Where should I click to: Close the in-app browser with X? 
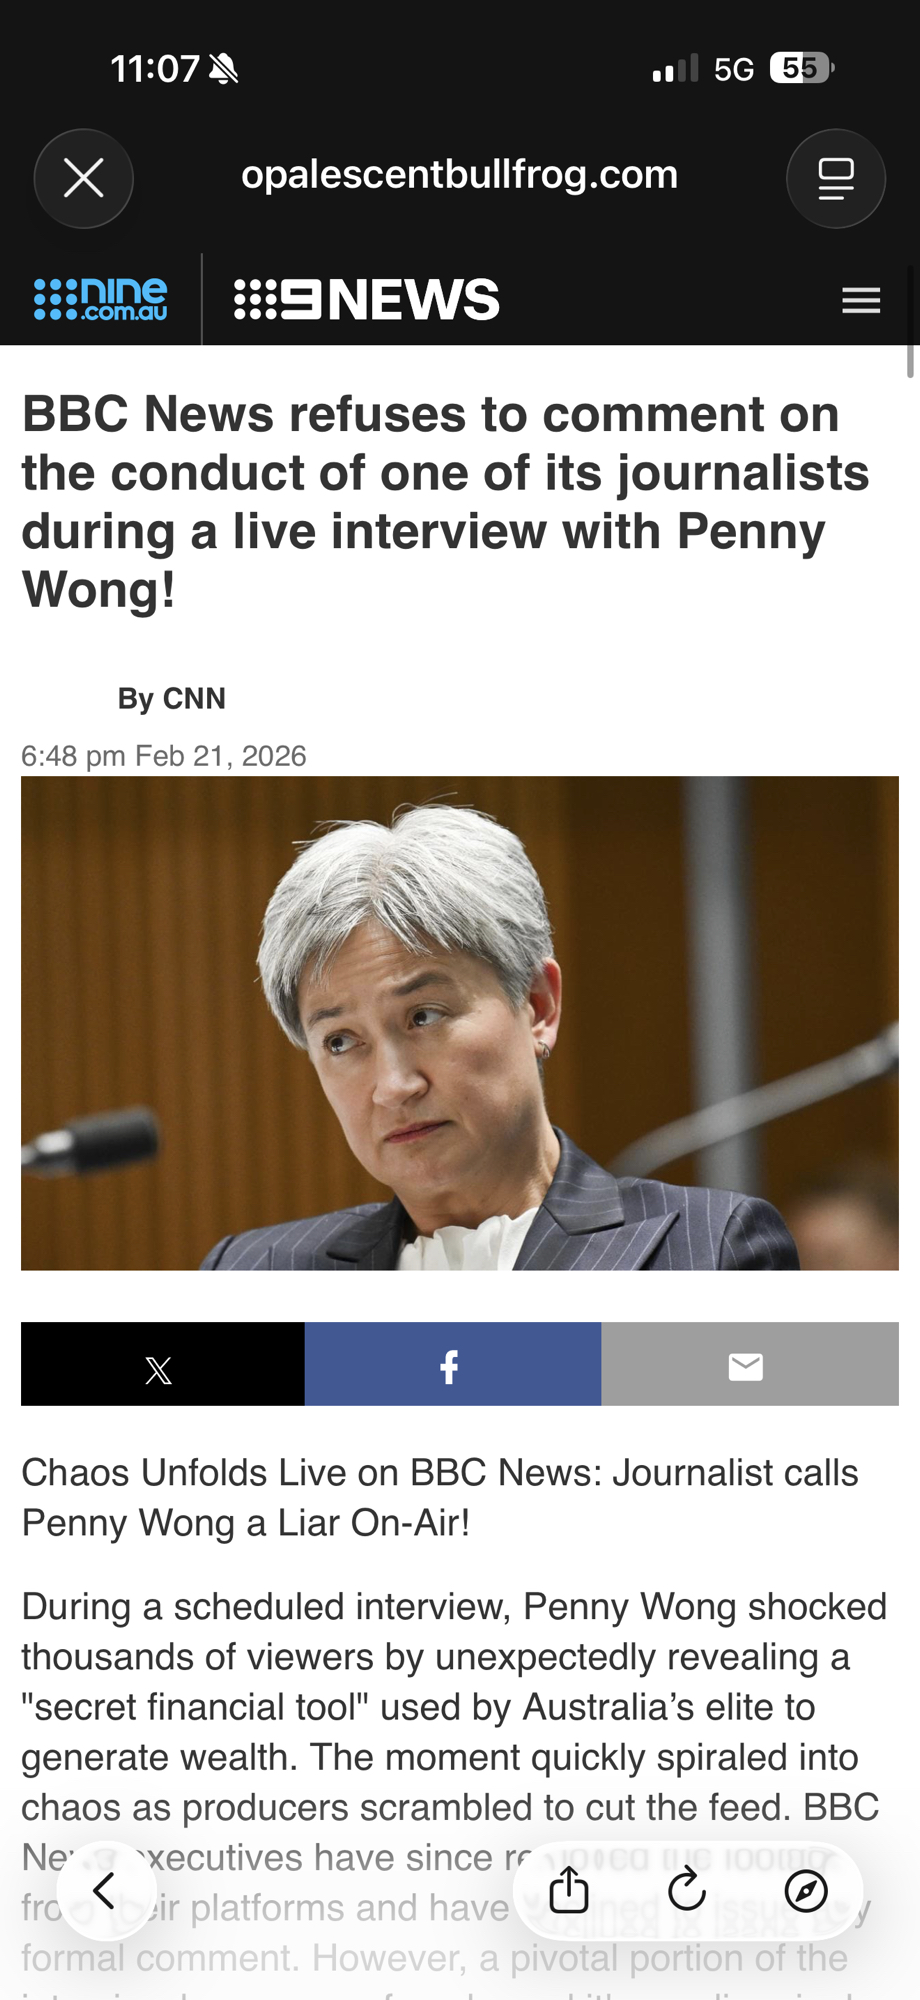(84, 179)
